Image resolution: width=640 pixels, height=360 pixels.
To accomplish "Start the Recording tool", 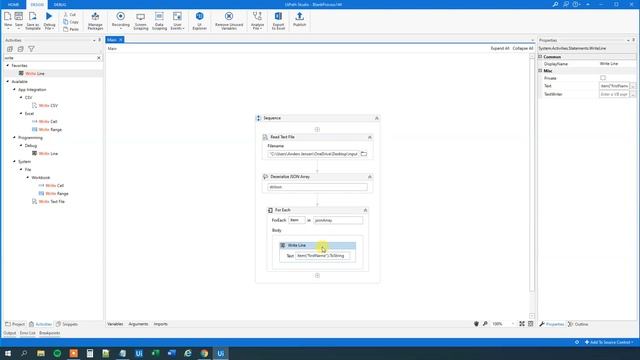I will pyautogui.click(x=120, y=20).
